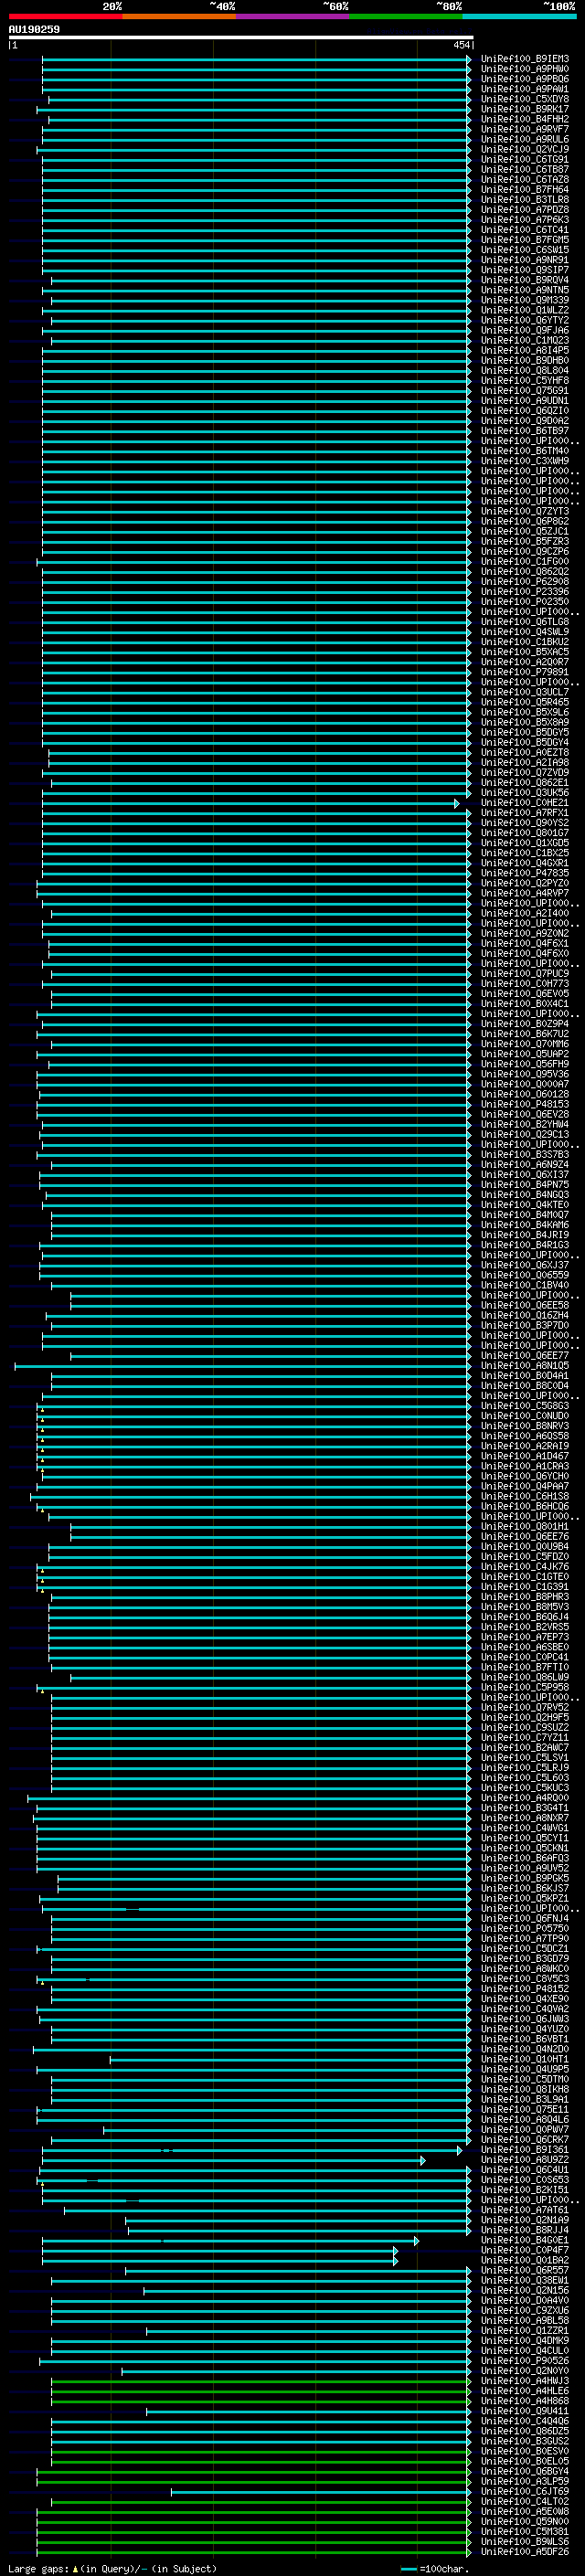Open hit UniRef100_C6TG91
Screen dimensions: 585x2576
(x=525, y=160)
